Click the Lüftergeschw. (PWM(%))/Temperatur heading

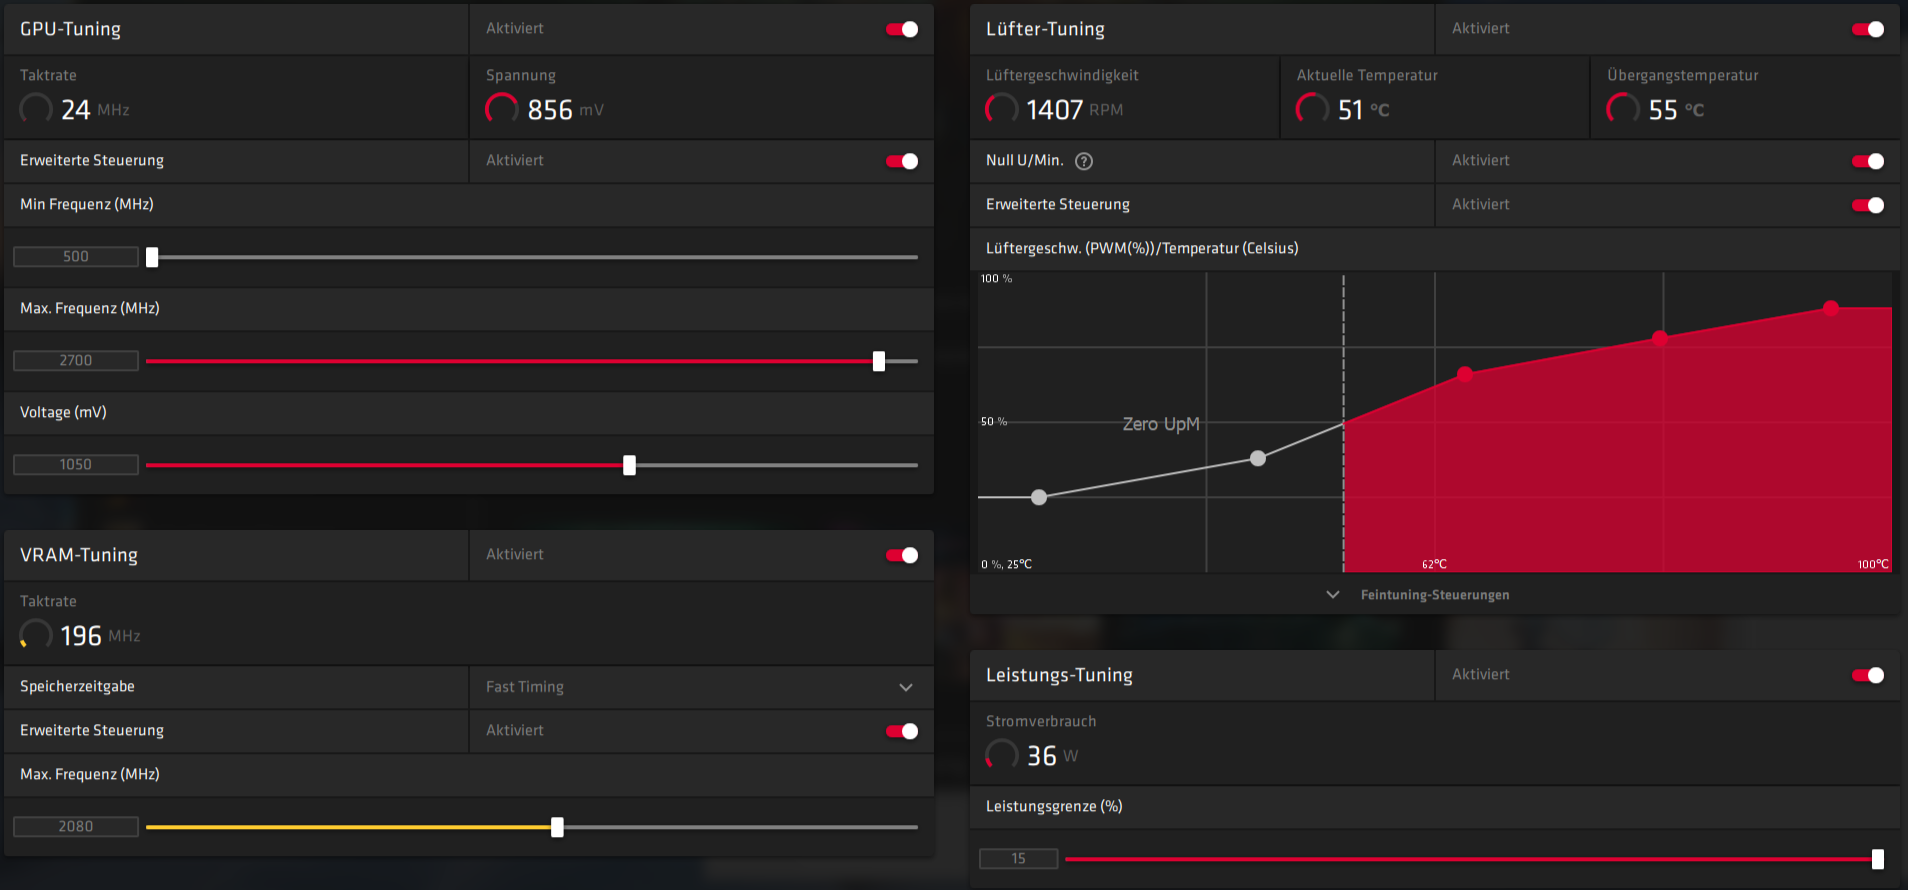coord(1142,249)
